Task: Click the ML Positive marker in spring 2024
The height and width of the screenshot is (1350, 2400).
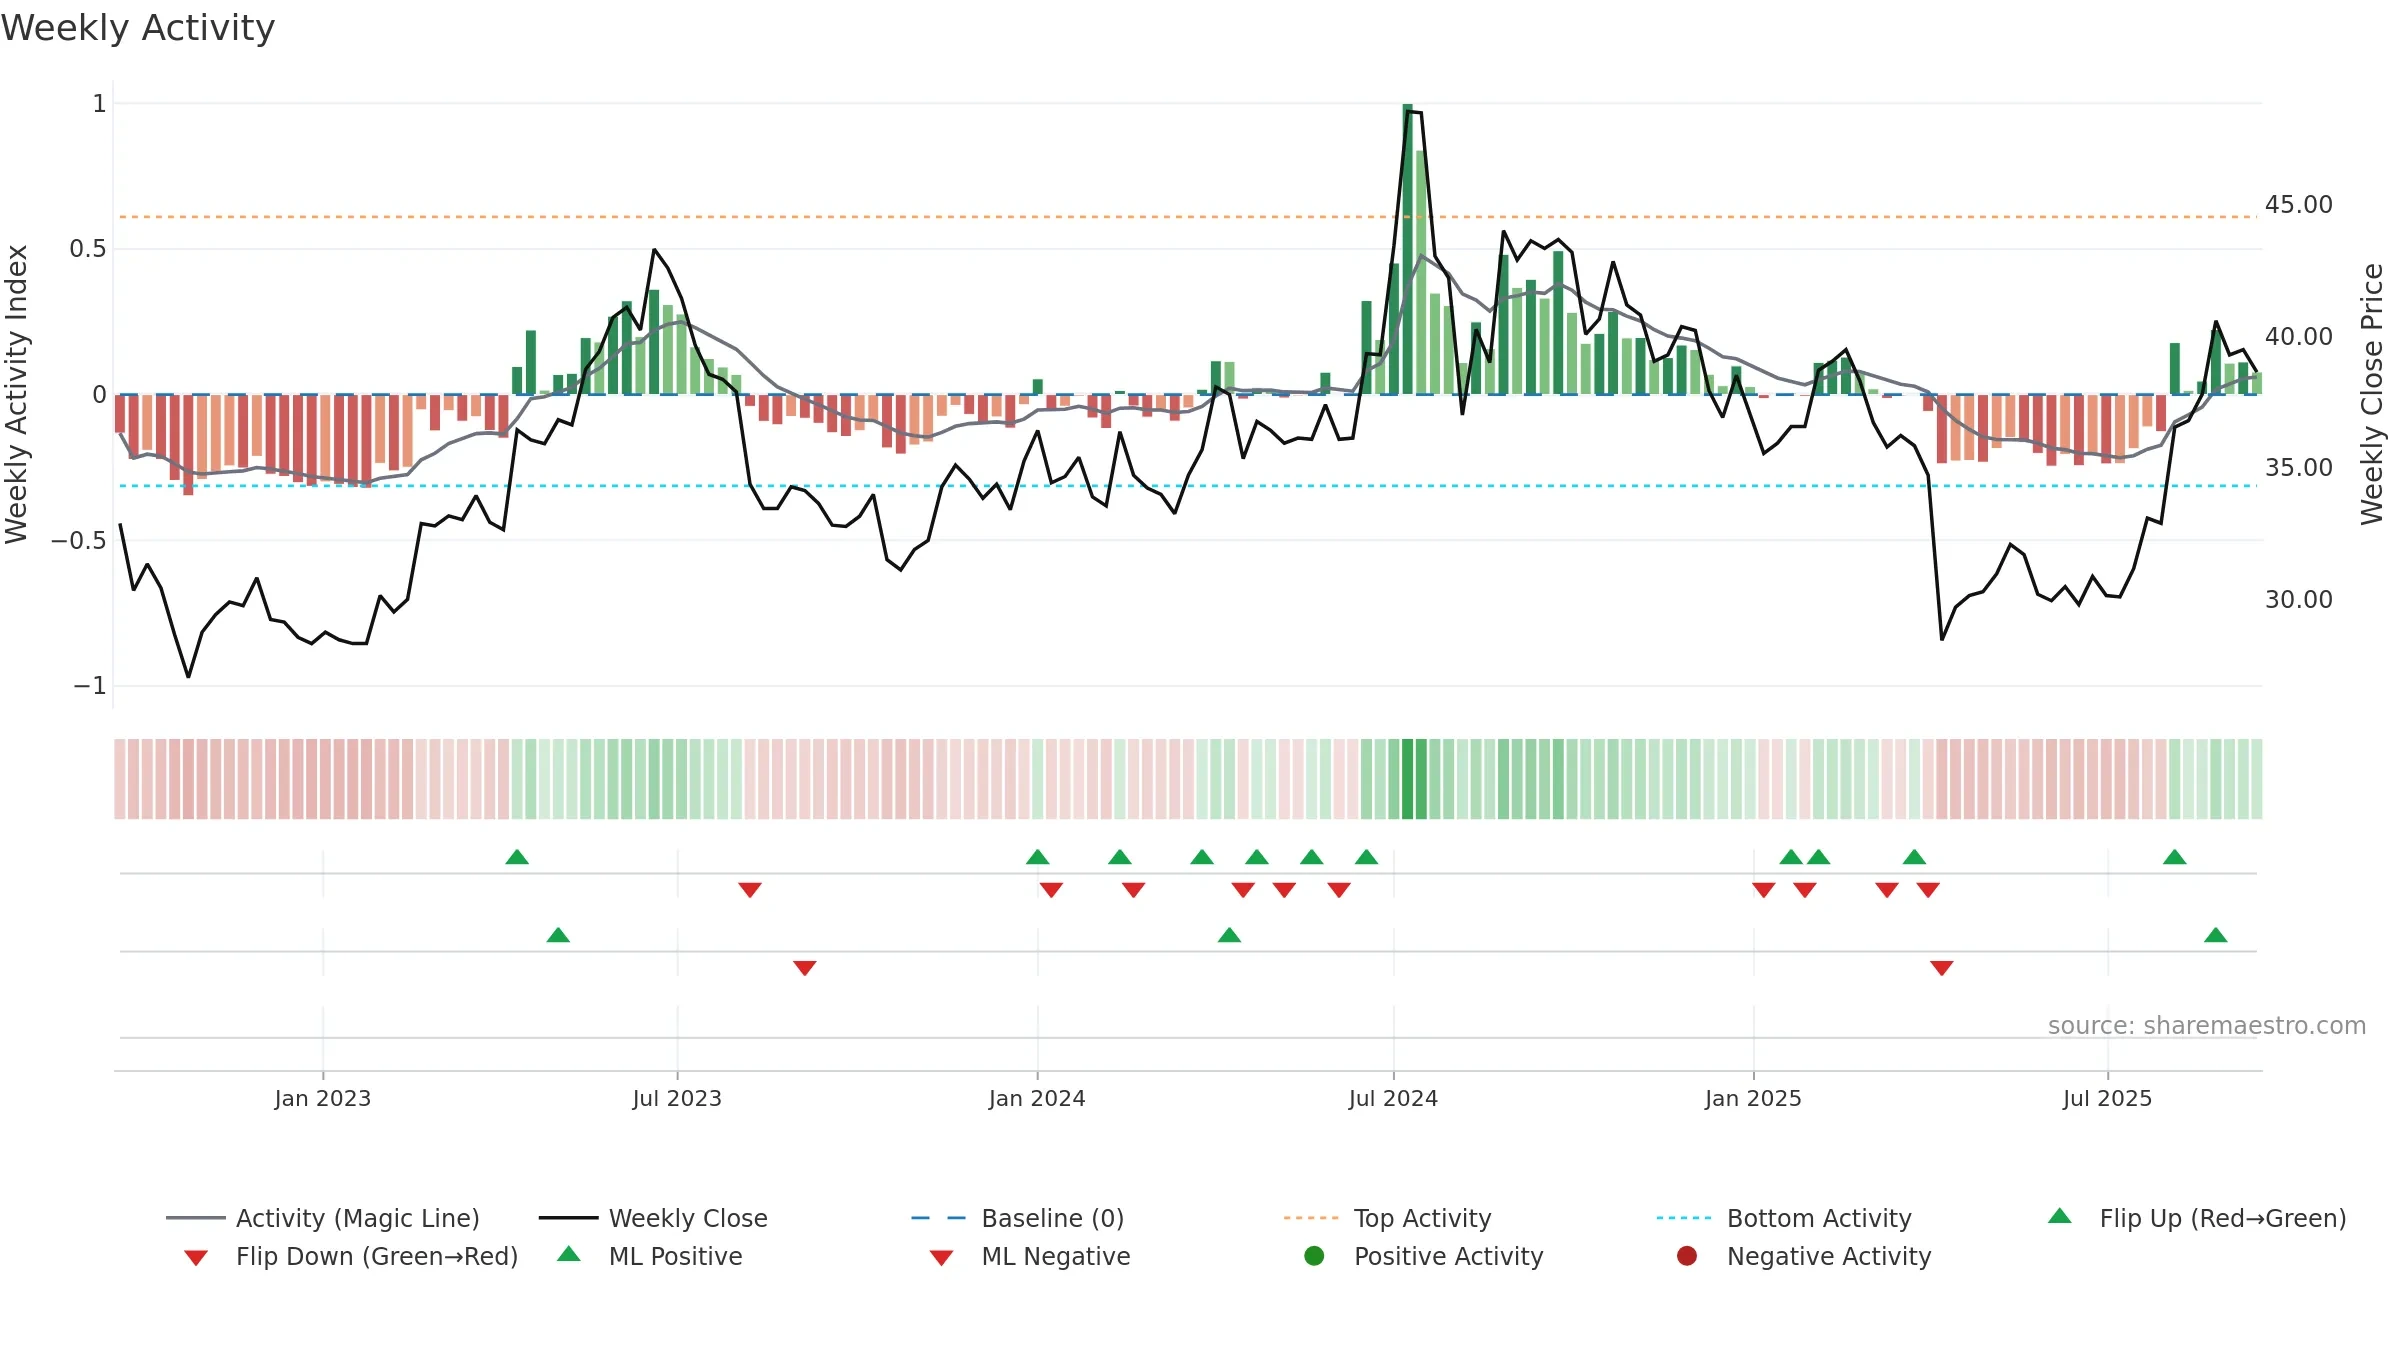Action: coord(1230,935)
